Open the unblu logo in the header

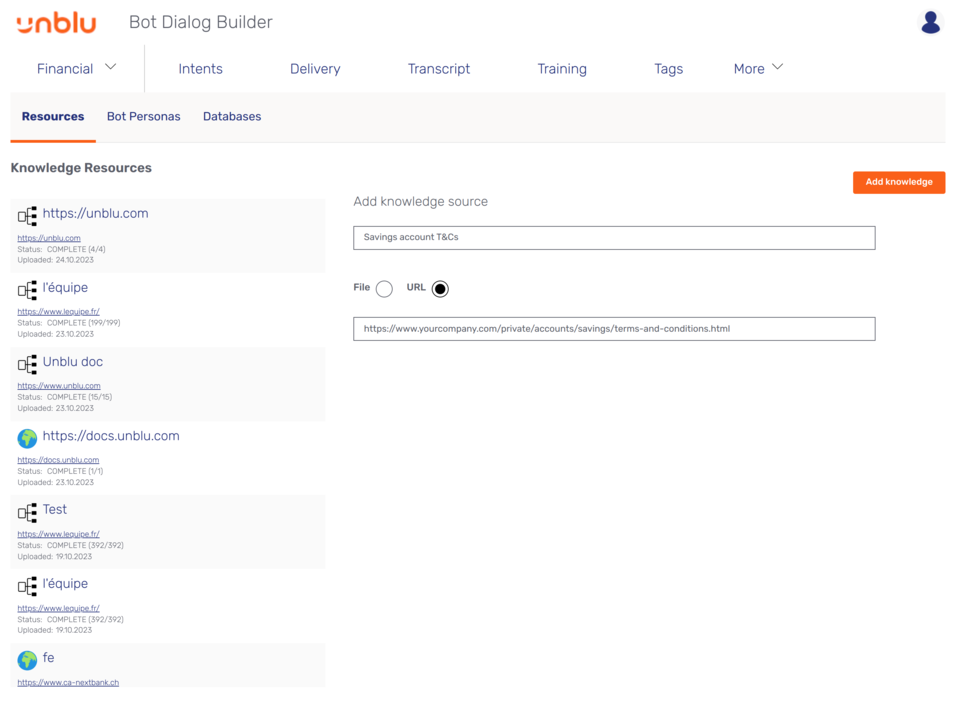pos(55,23)
